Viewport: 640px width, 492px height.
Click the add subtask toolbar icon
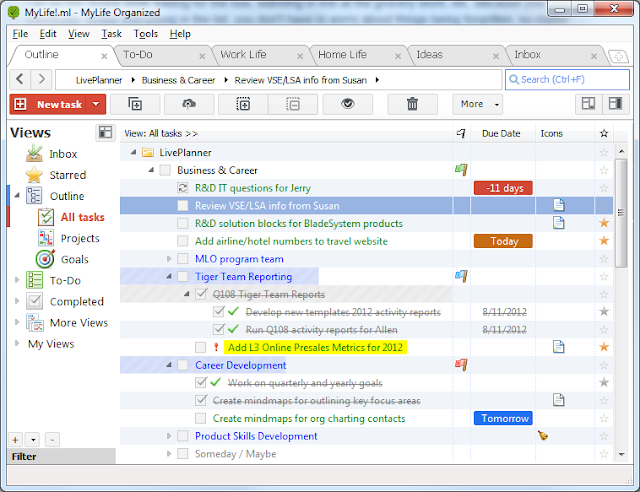point(135,105)
